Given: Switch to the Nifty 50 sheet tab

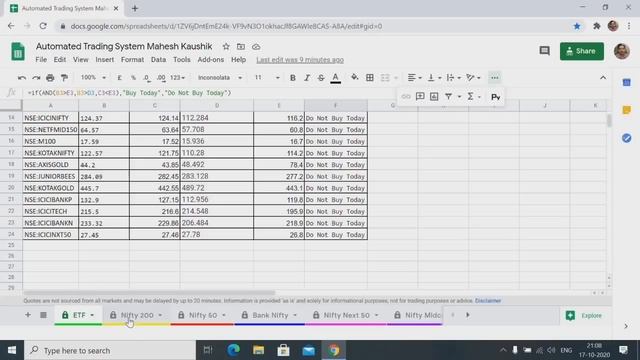Looking at the screenshot, I should tap(203, 315).
